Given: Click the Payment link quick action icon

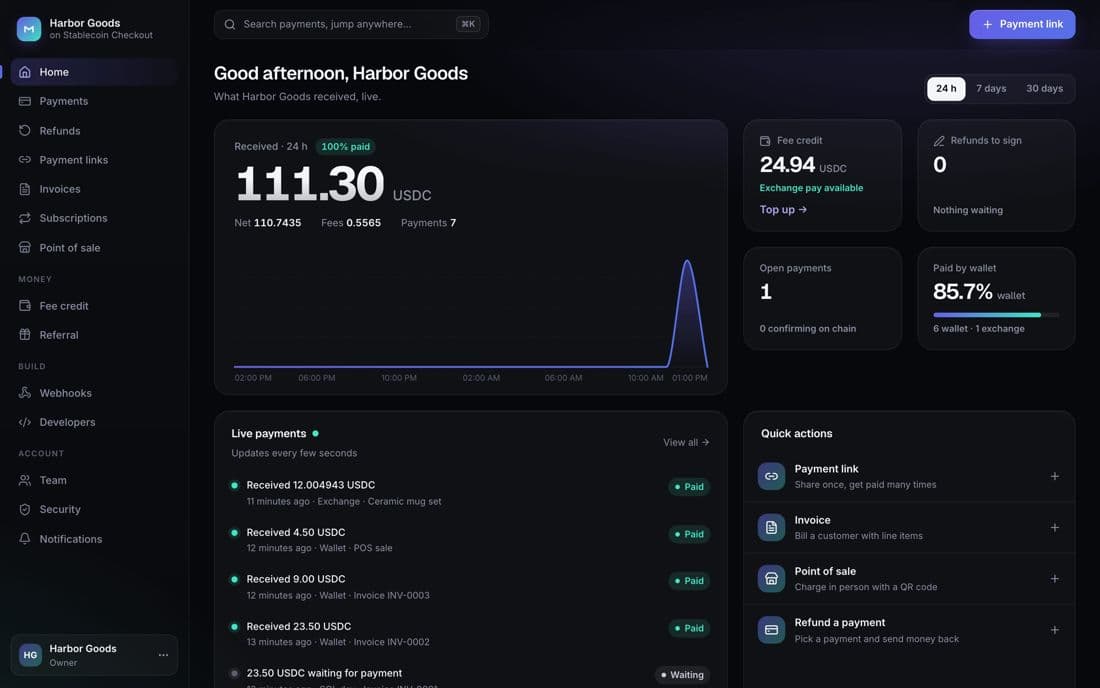Looking at the screenshot, I should tap(771, 476).
